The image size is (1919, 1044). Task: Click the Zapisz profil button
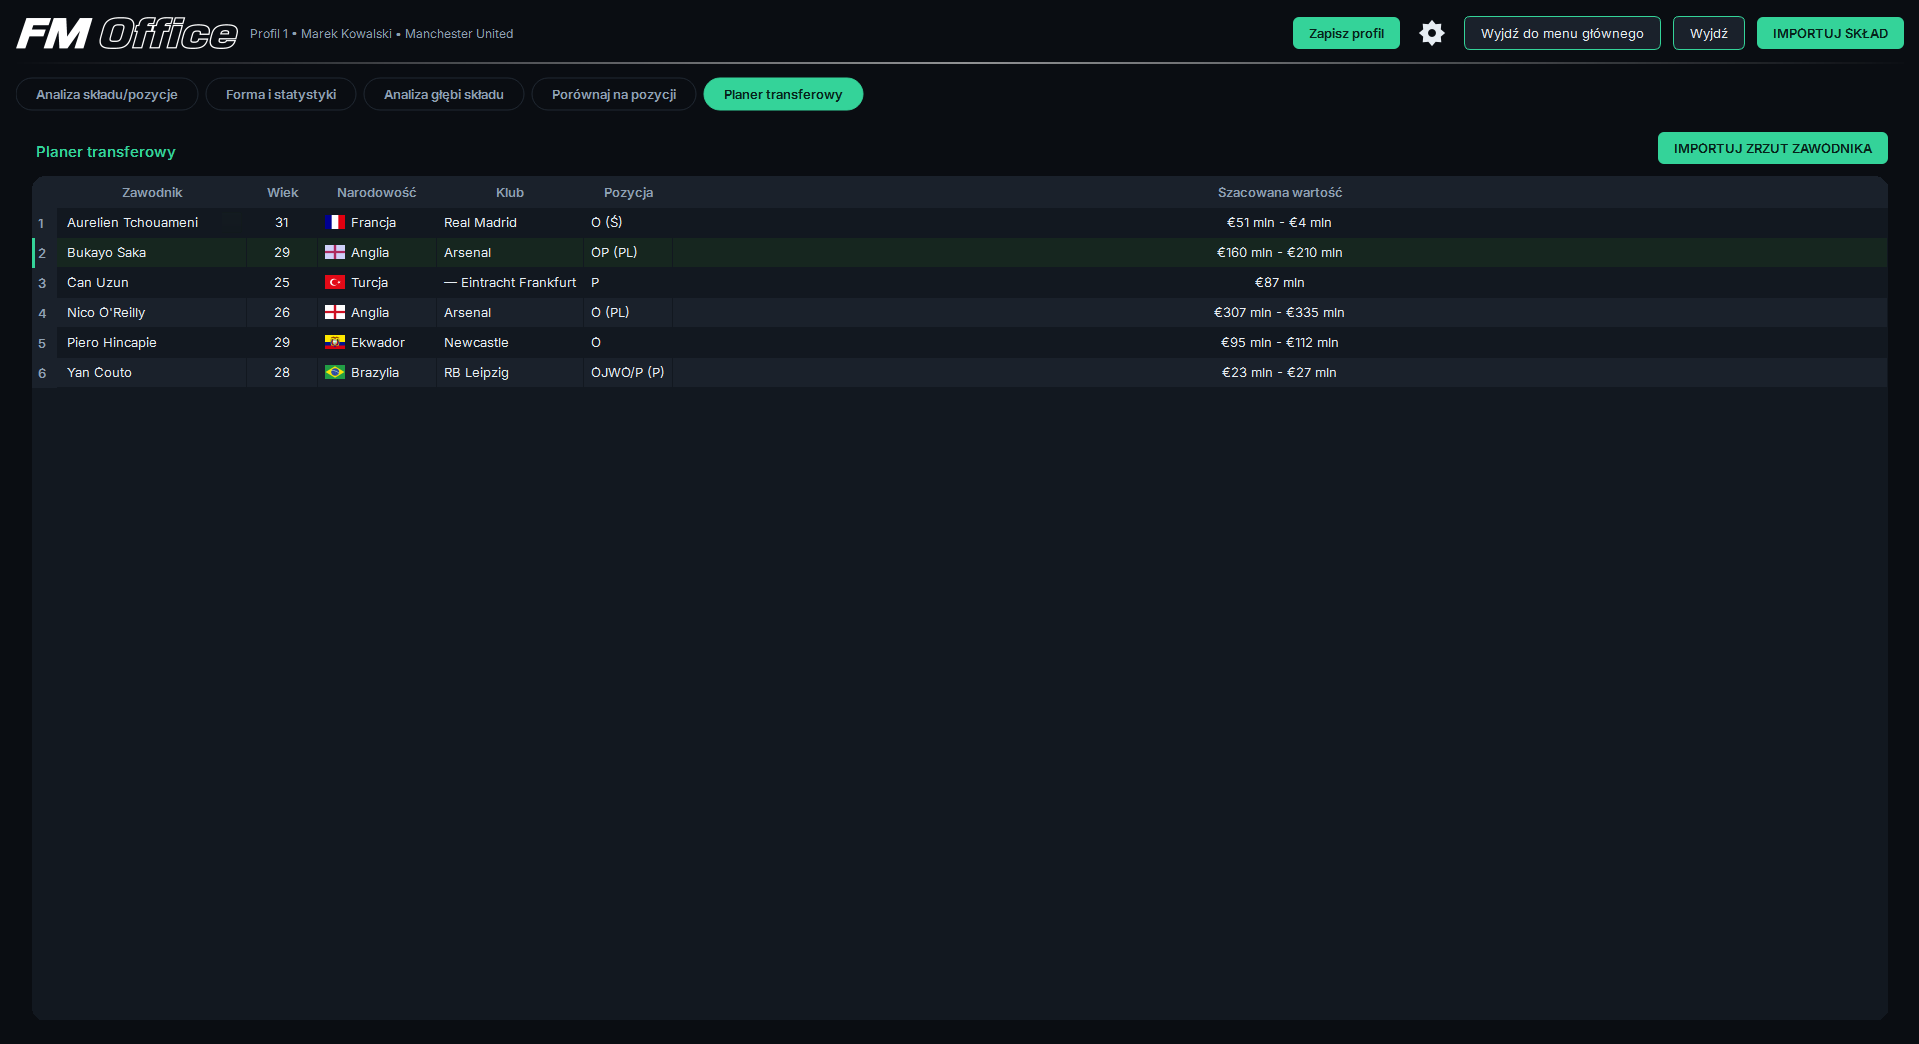pyautogui.click(x=1346, y=33)
